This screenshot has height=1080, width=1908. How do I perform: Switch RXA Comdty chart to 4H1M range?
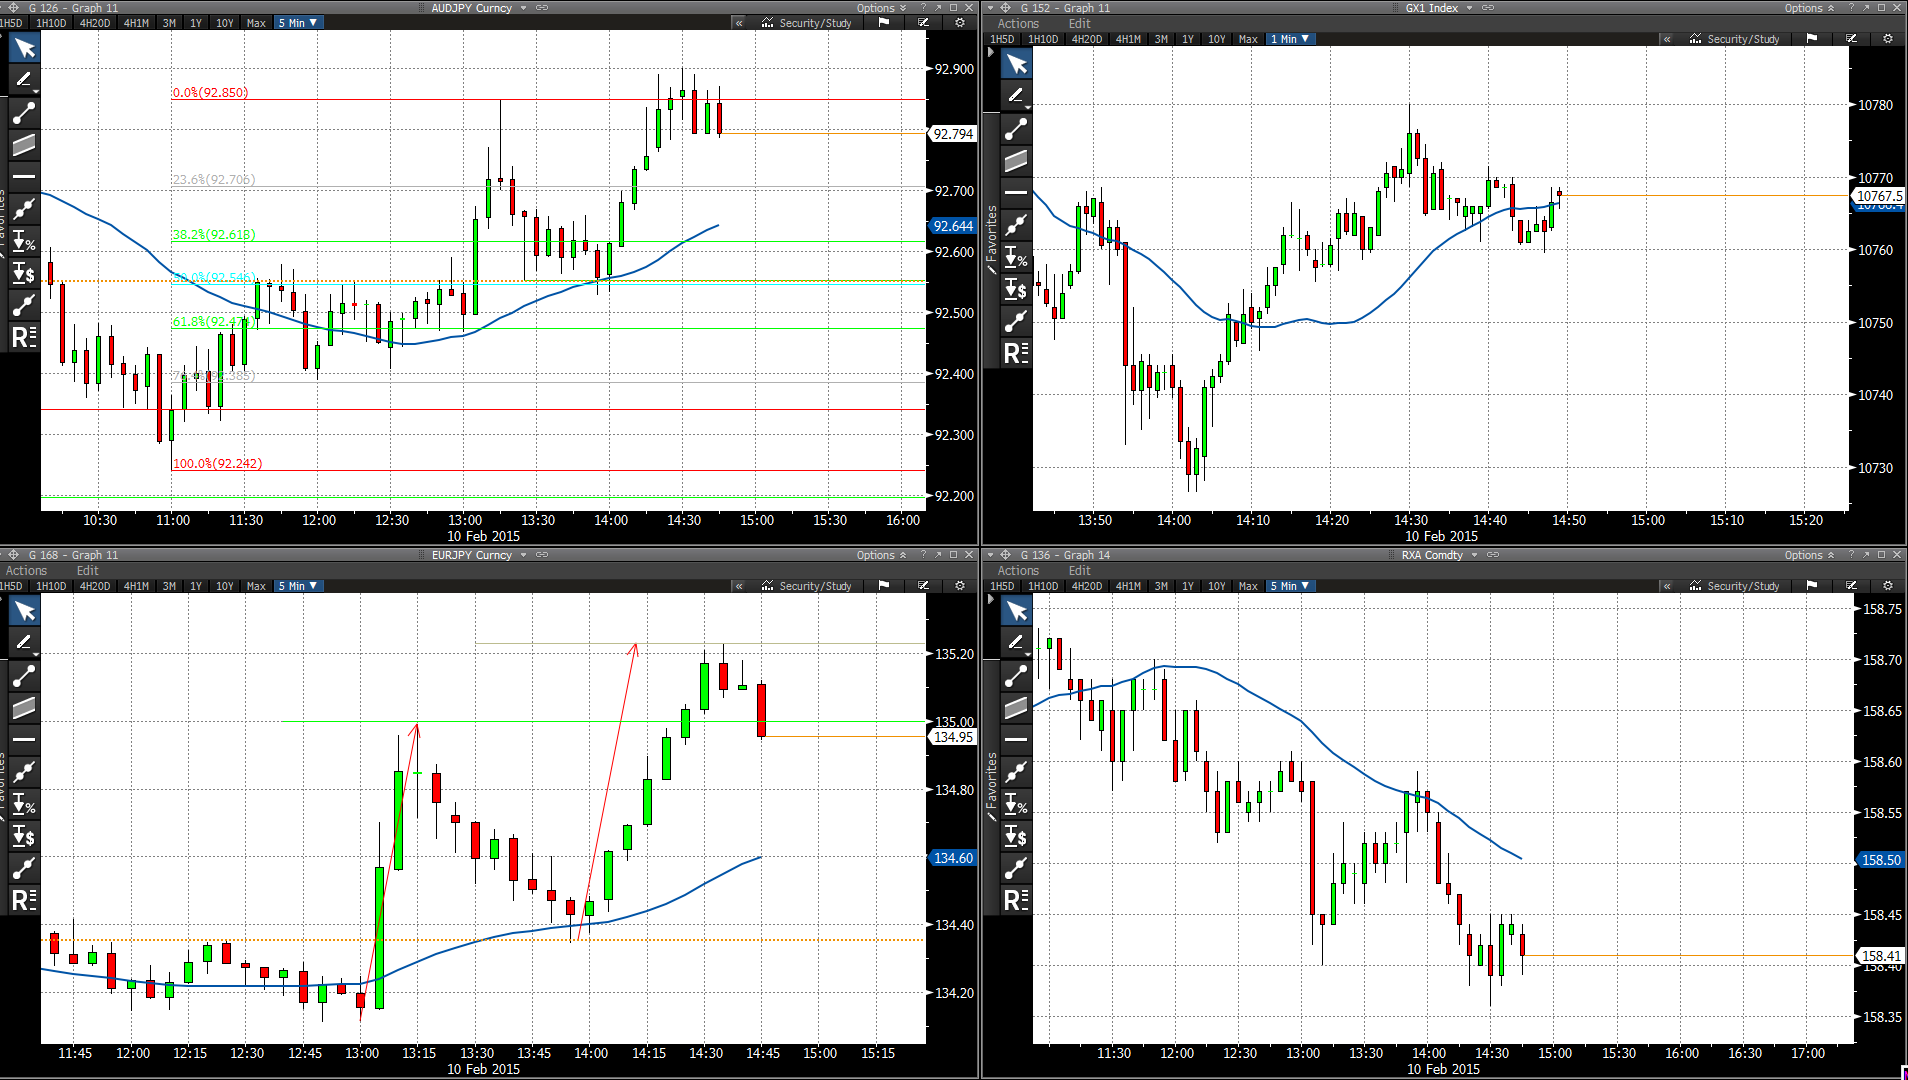click(1129, 586)
